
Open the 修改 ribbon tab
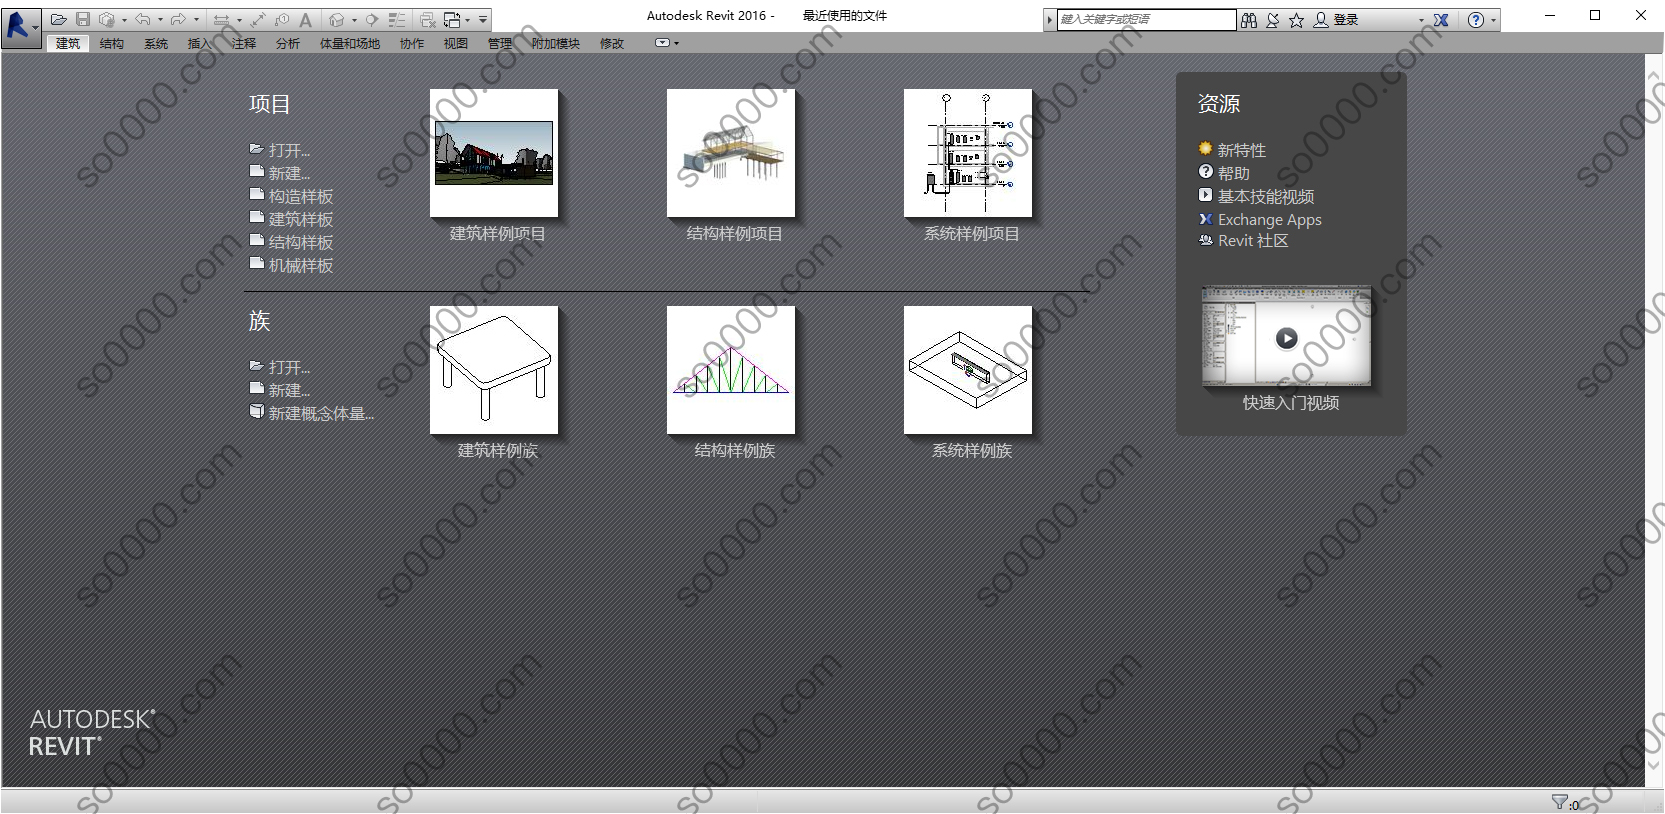tap(612, 43)
